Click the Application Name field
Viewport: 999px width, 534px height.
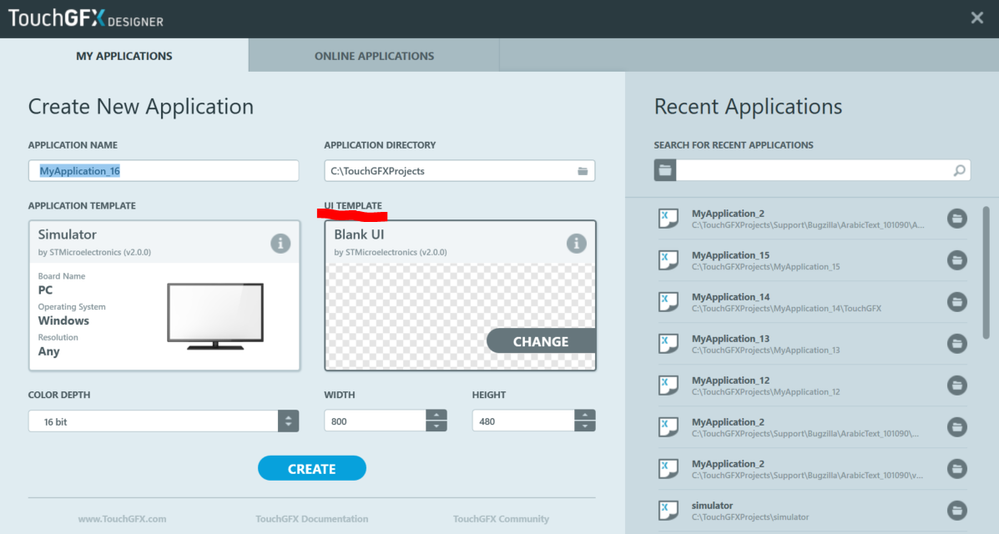[164, 171]
